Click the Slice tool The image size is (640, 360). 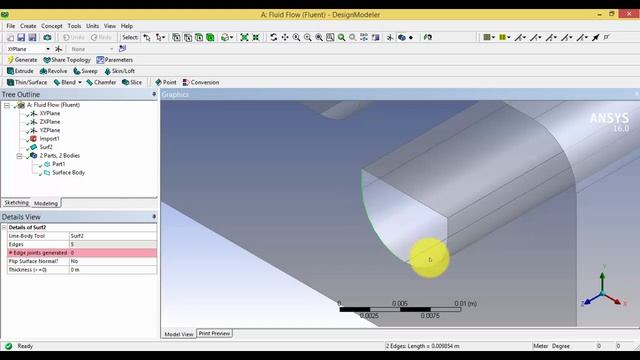[x=132, y=82]
